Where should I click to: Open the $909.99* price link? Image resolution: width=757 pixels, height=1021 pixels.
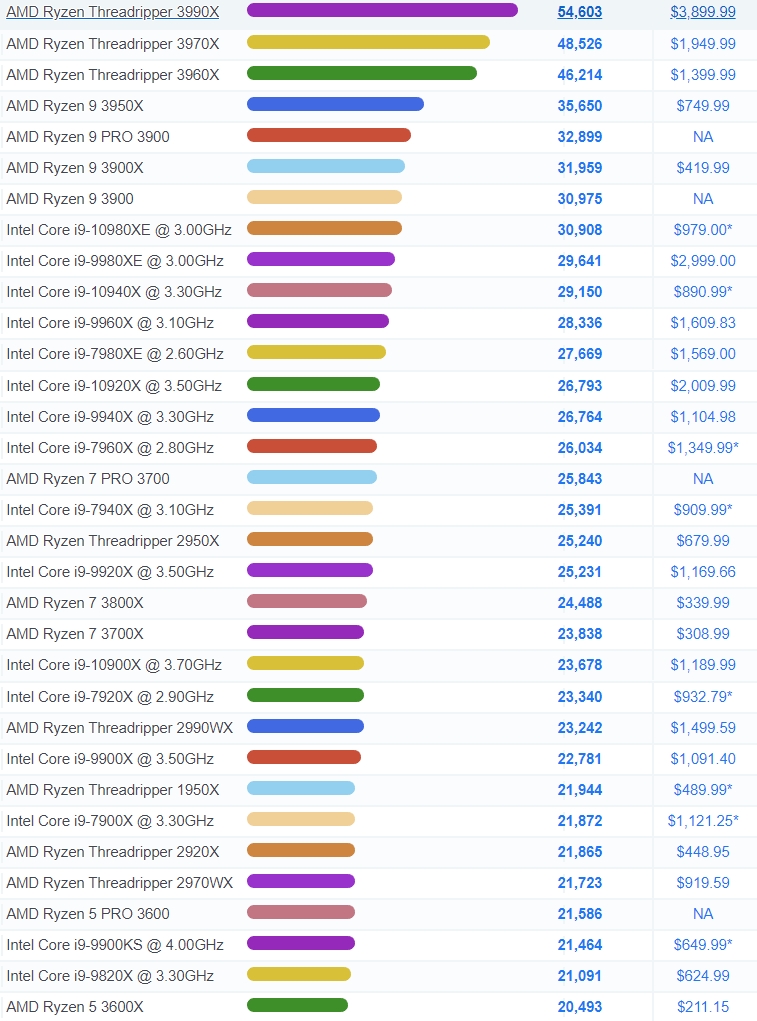coord(703,510)
